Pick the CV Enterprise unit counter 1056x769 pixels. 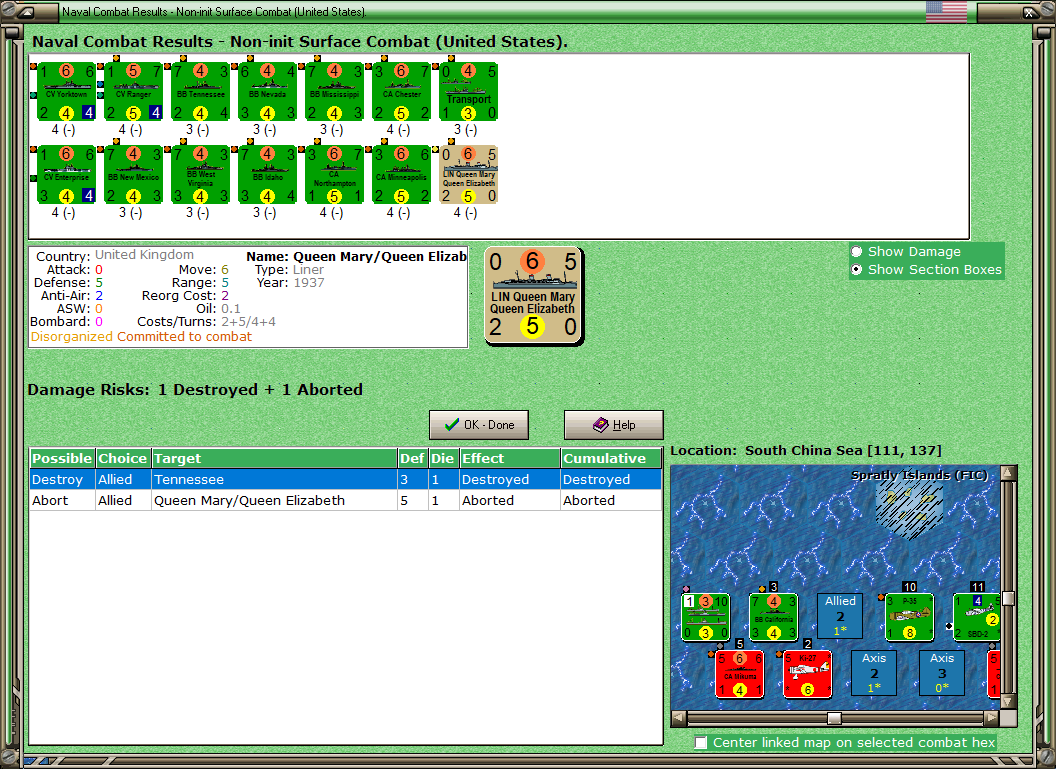66,174
